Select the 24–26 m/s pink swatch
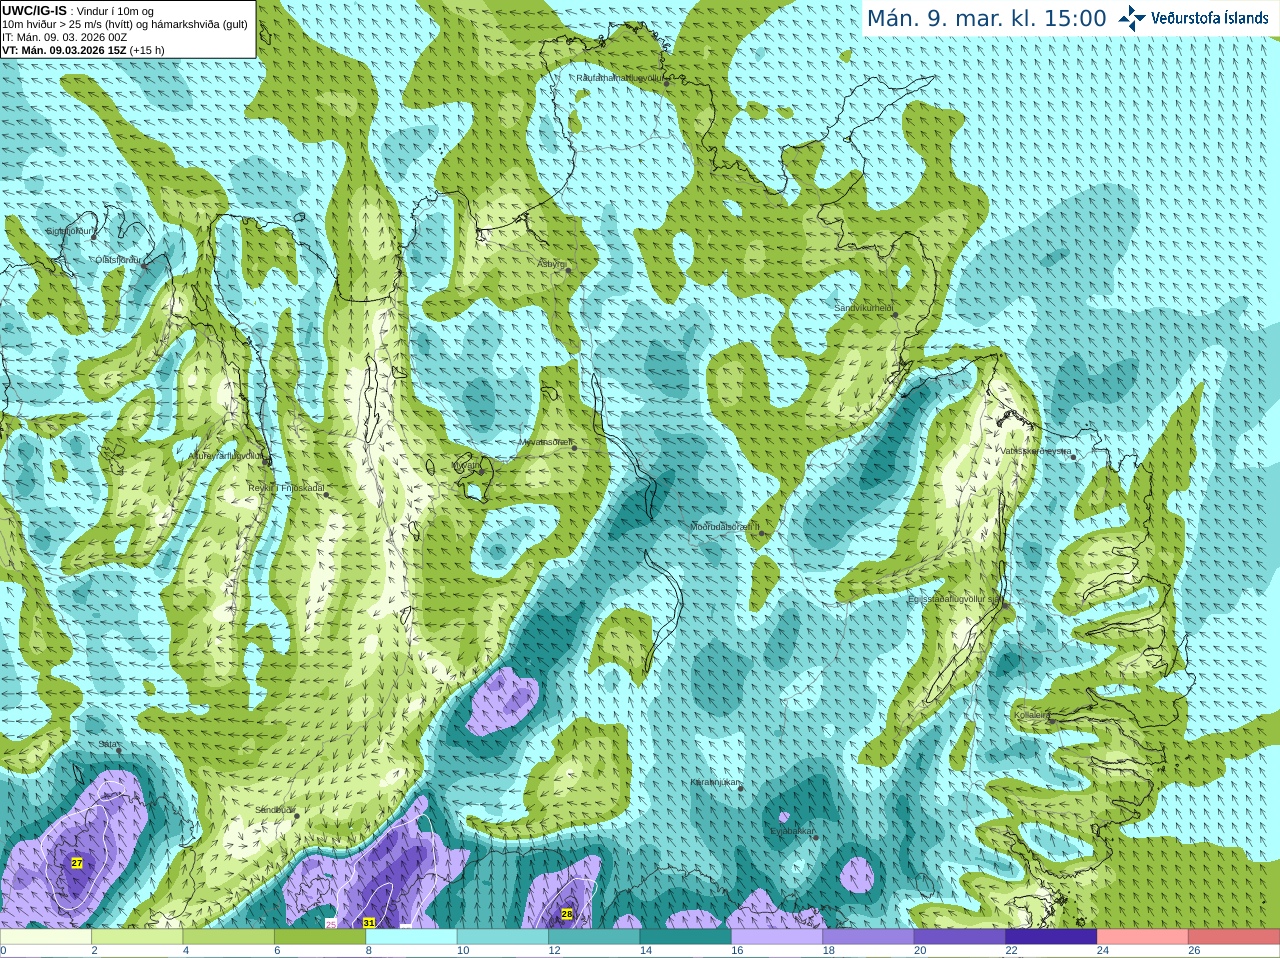1280x958 pixels. click(x=1143, y=937)
